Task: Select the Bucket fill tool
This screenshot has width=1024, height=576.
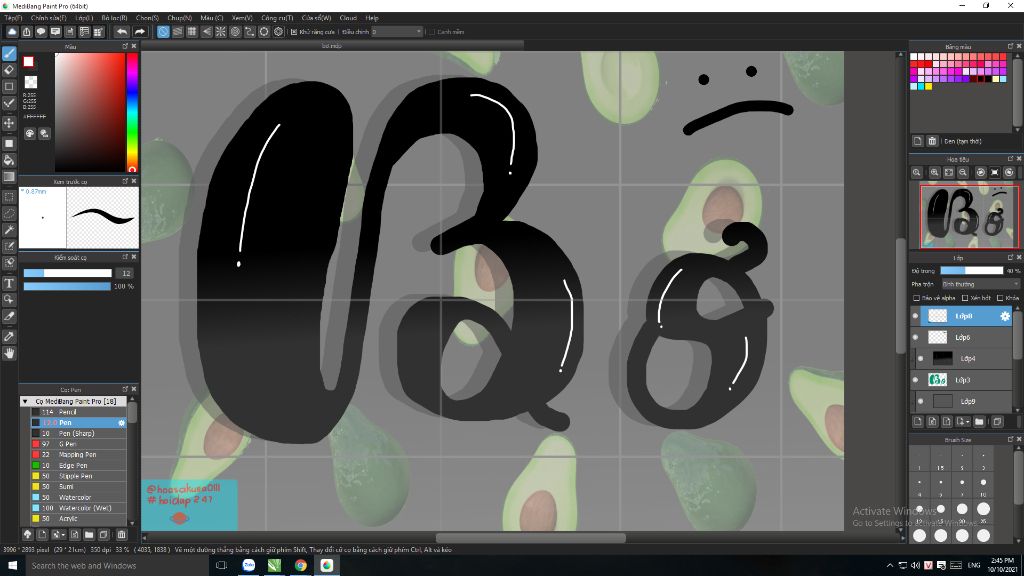Action: [9, 160]
